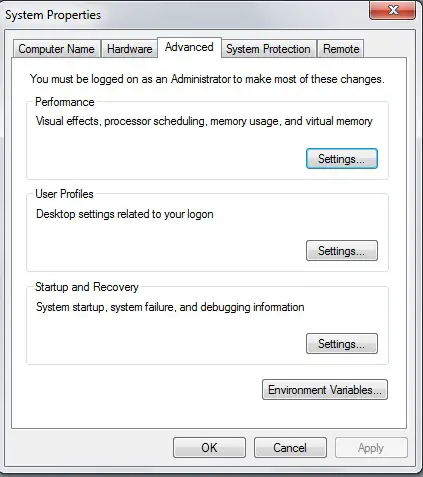Click the visual effects description text
The height and width of the screenshot is (477, 423).
204,121
